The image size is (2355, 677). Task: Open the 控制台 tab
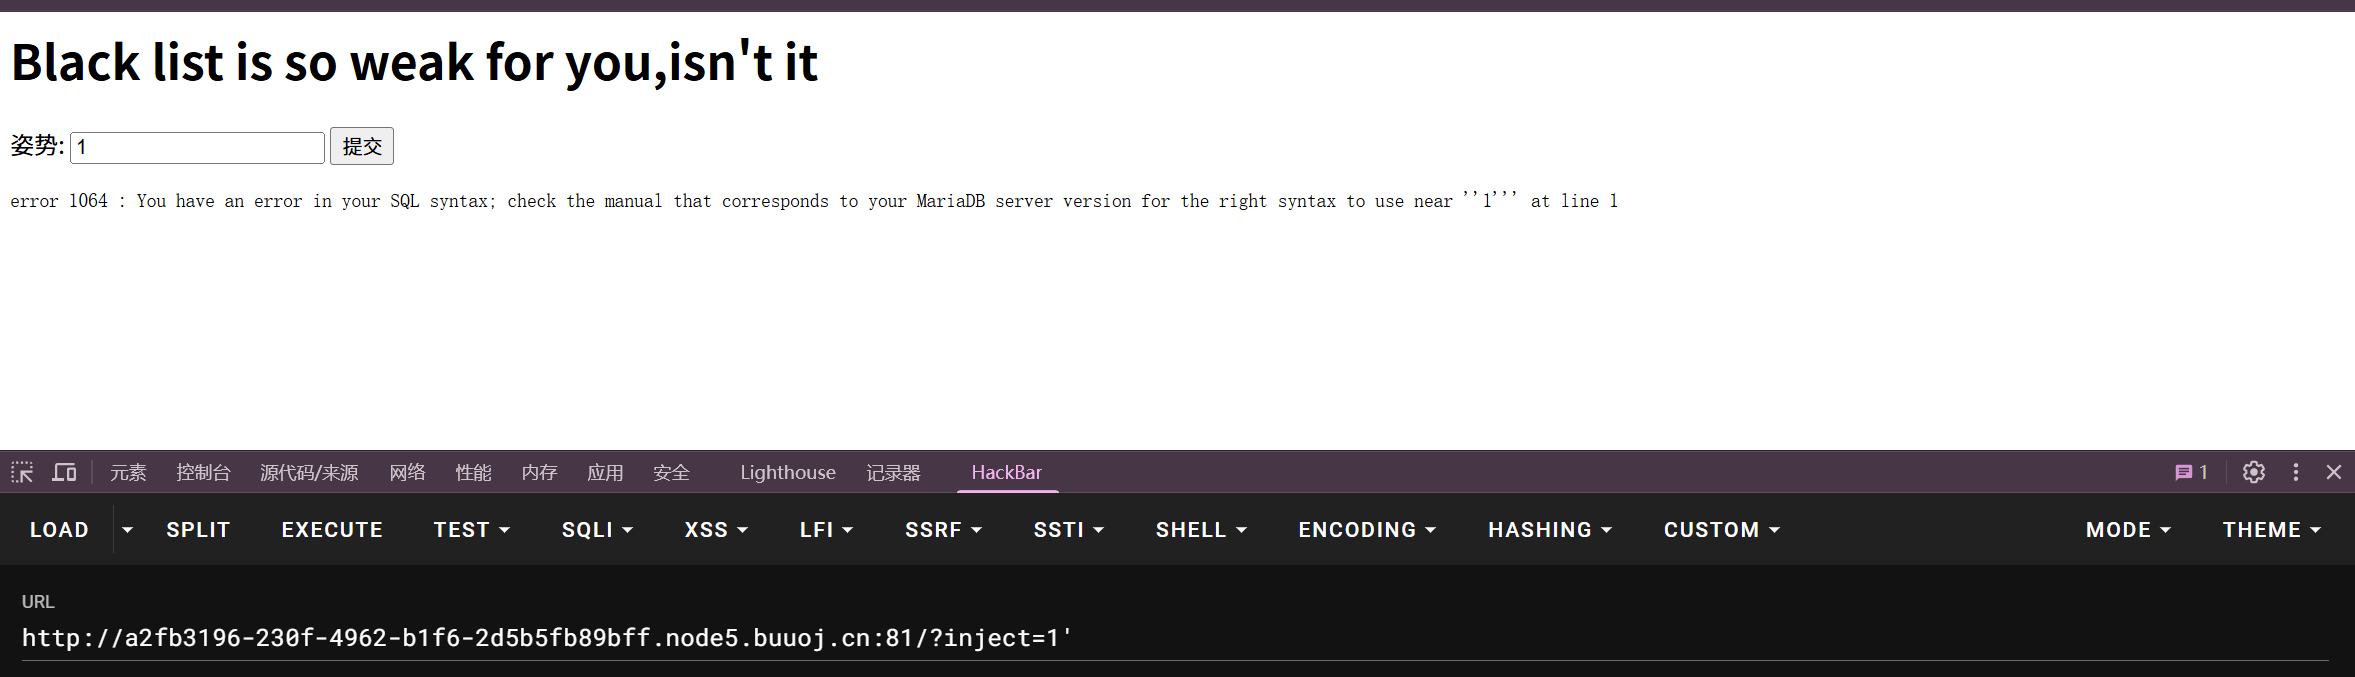tap(203, 472)
